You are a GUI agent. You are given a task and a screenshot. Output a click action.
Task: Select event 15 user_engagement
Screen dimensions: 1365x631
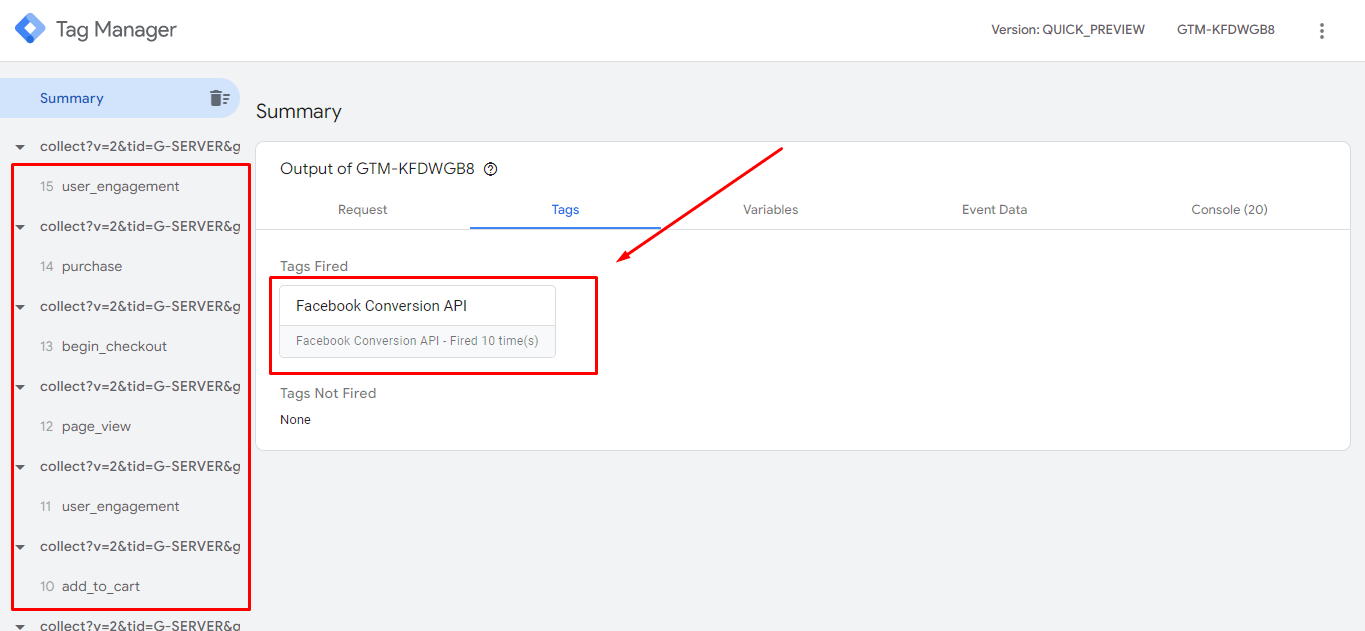click(120, 186)
